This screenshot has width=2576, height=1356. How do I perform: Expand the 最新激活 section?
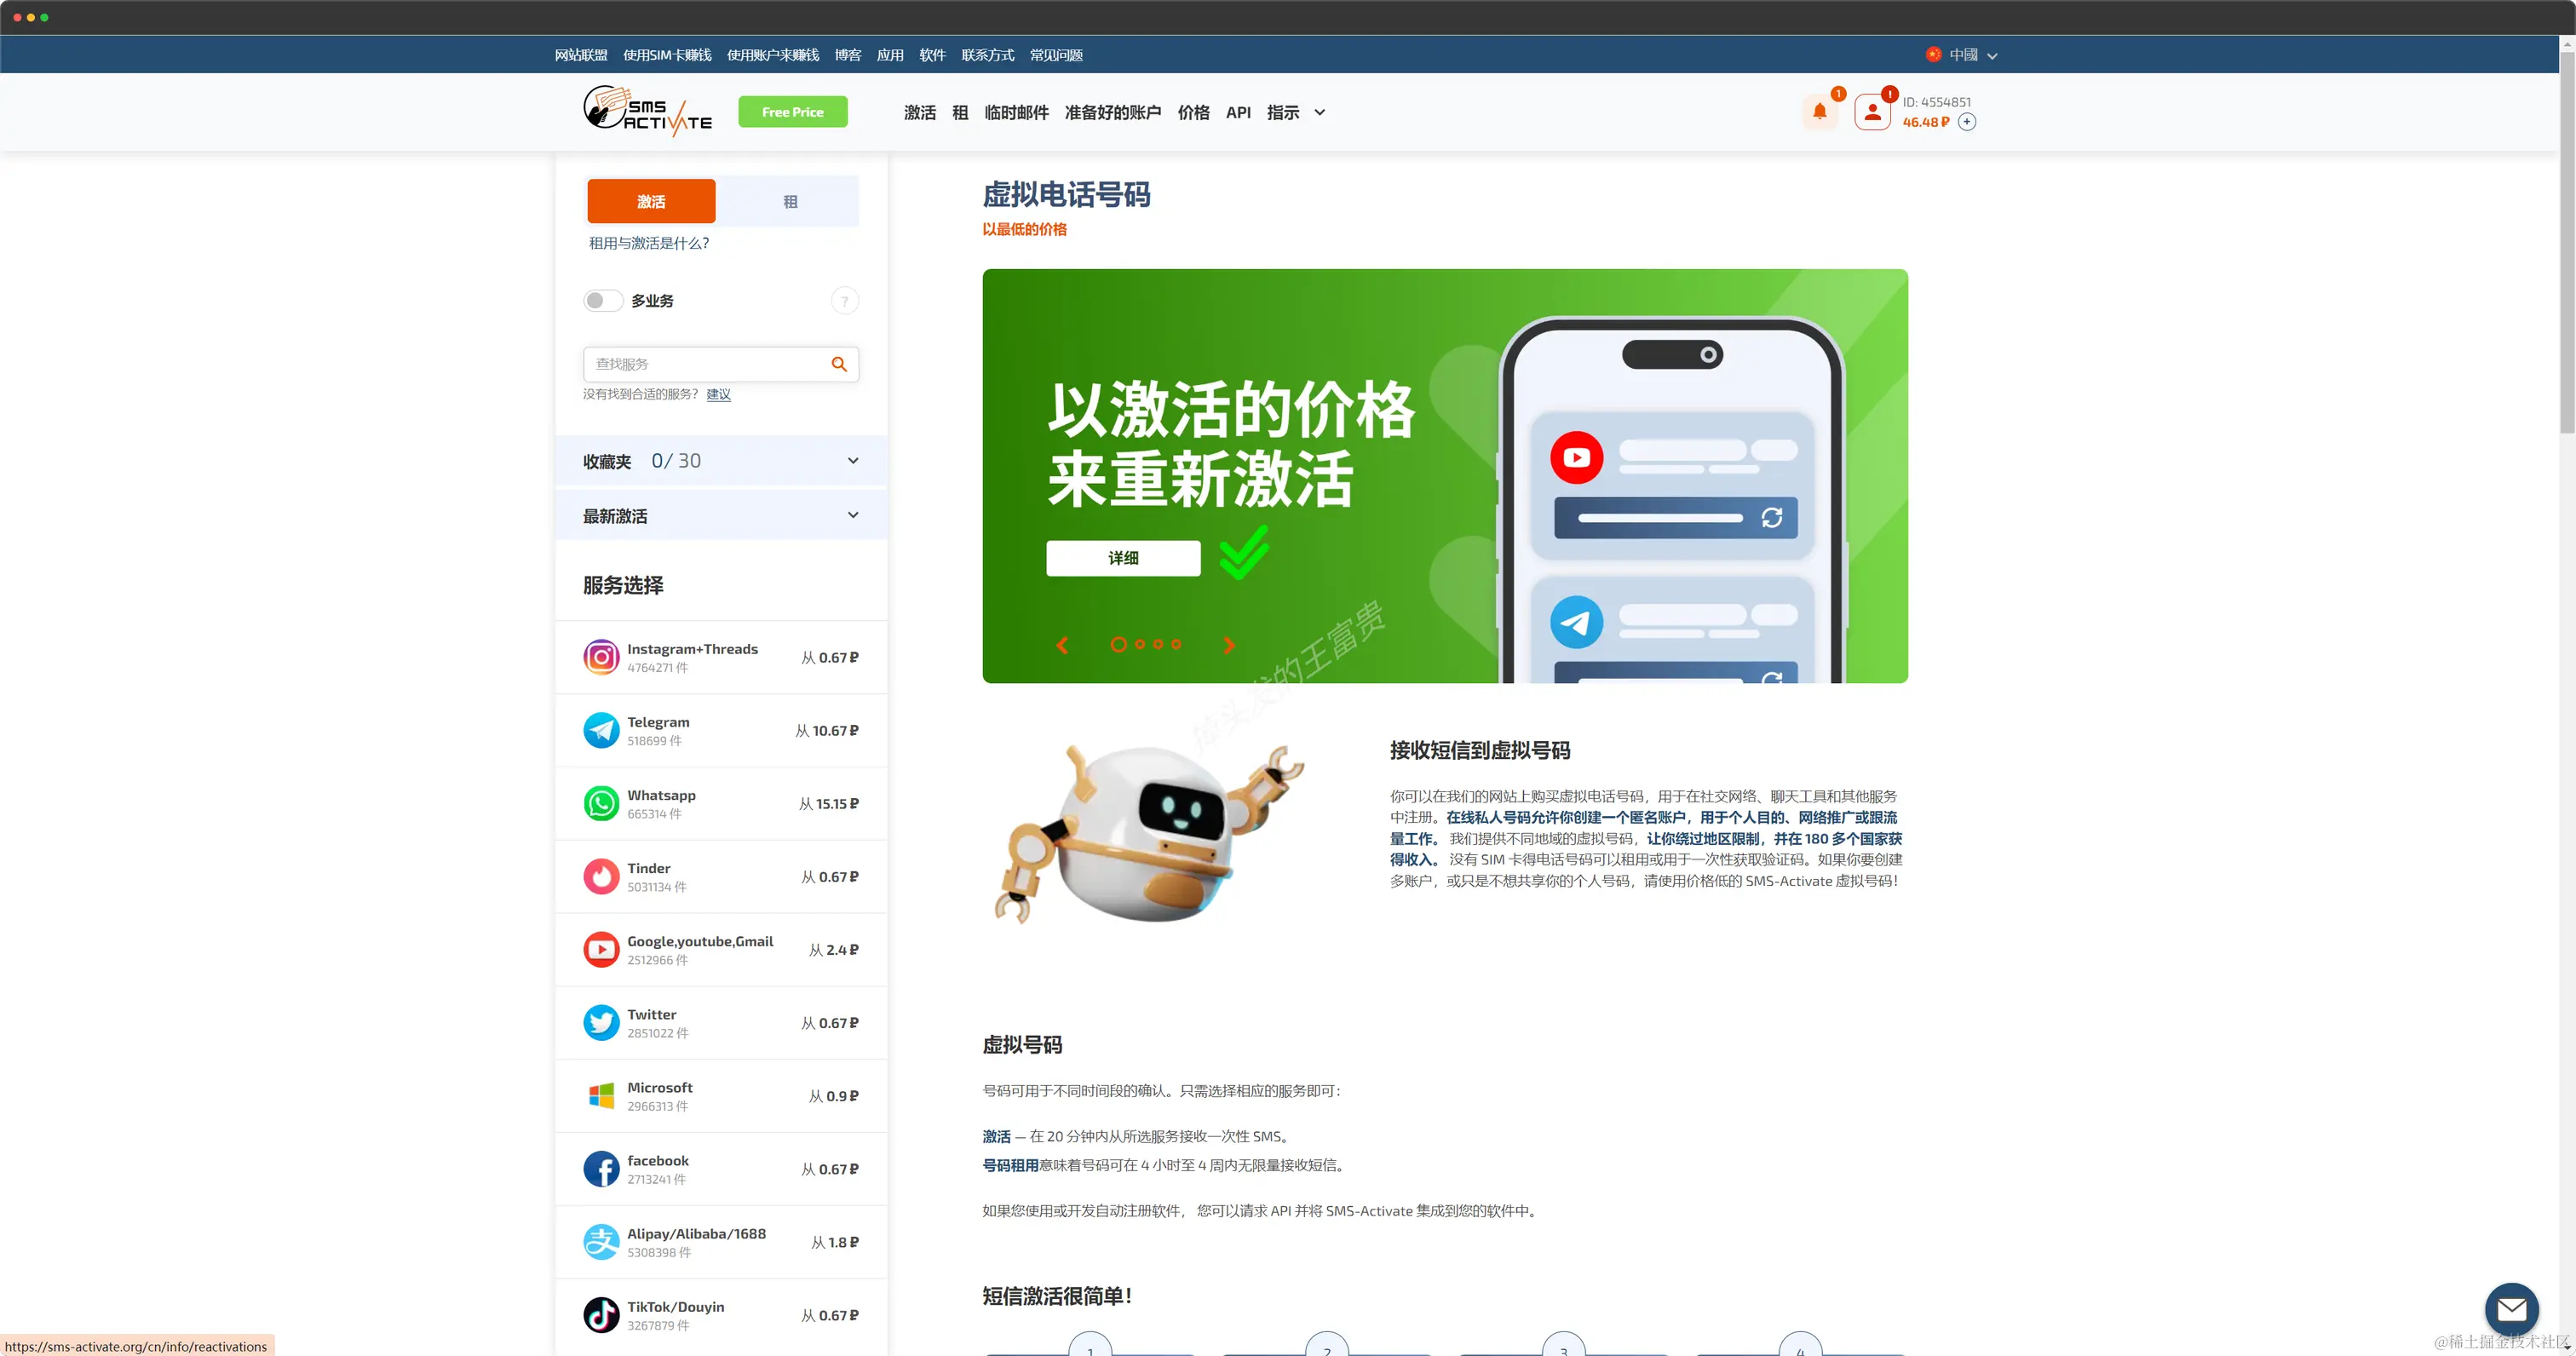(721, 515)
